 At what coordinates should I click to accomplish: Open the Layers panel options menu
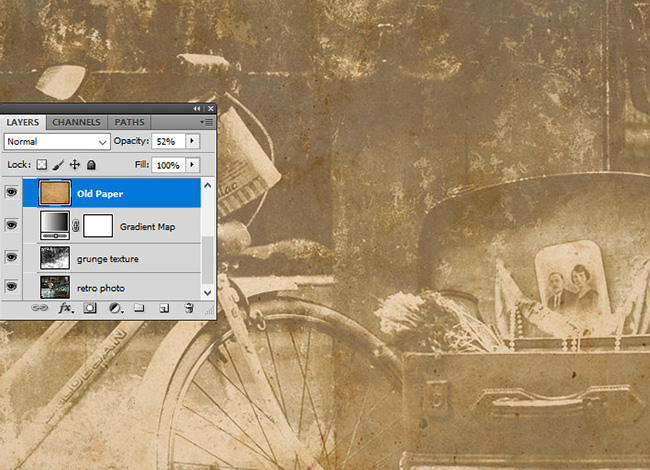206,122
